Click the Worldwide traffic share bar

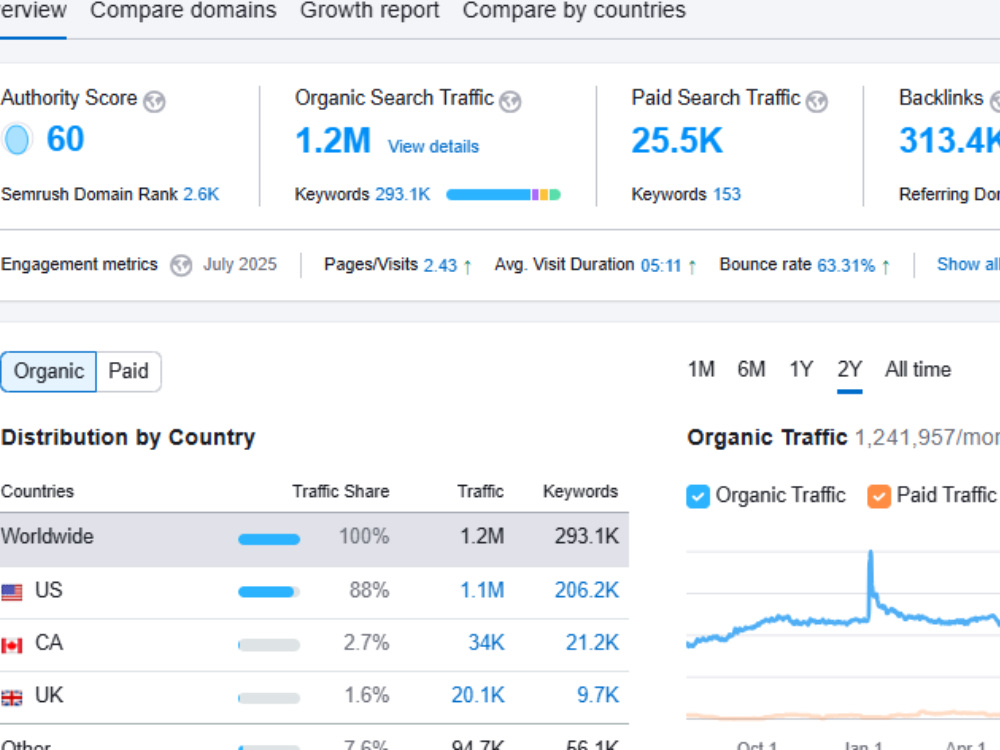[268, 540]
